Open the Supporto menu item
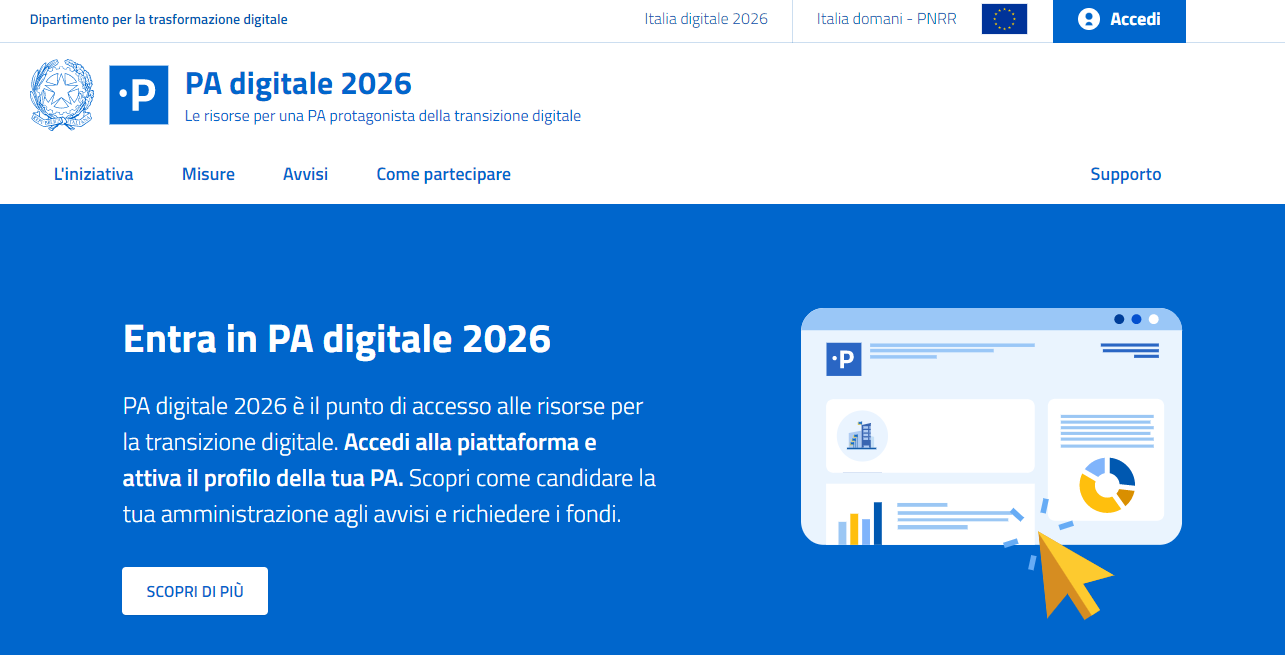Screen dimensions: 1285x655 click(x=1126, y=174)
